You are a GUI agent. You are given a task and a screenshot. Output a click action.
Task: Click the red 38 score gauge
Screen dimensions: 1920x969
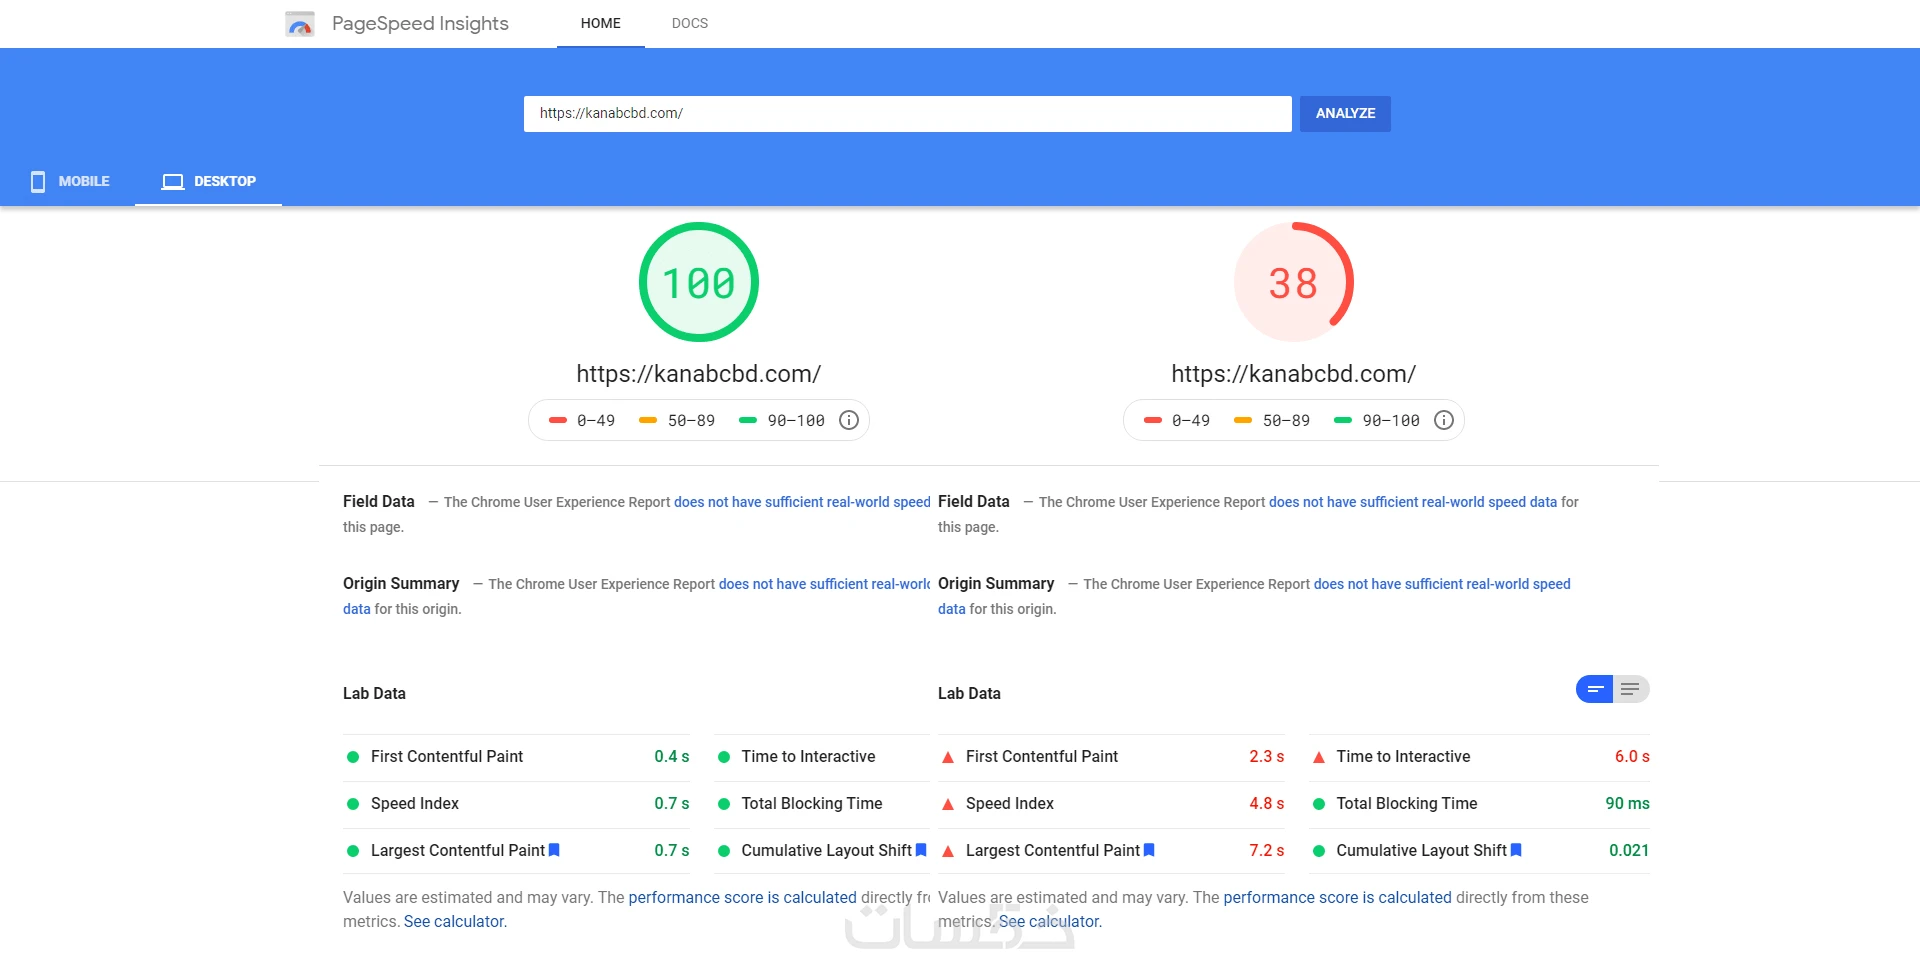1293,282
